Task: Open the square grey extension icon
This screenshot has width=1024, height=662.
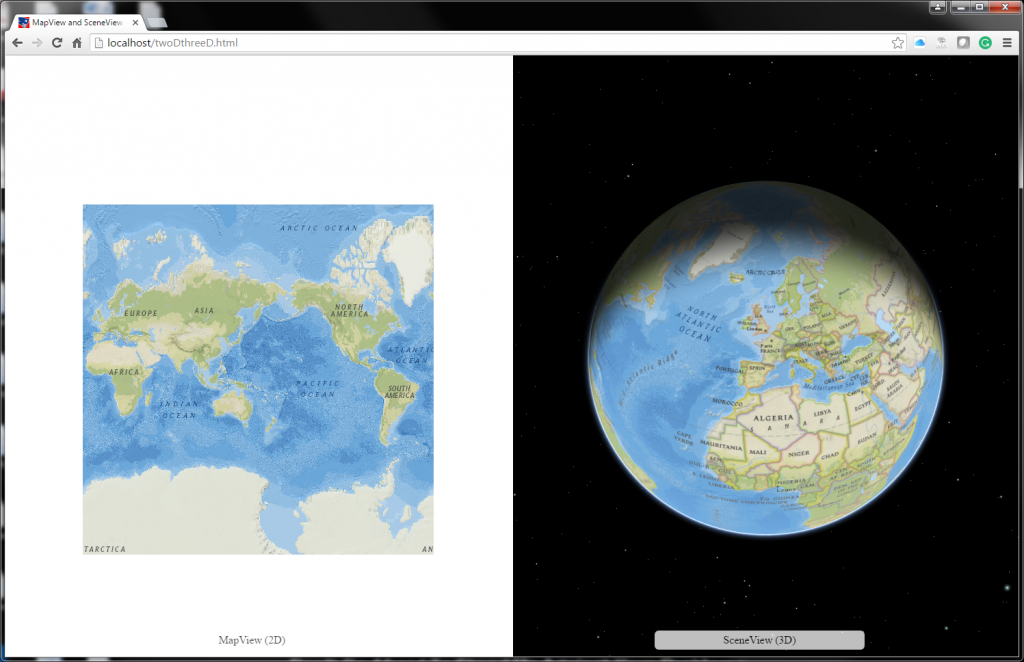Action: pos(963,43)
